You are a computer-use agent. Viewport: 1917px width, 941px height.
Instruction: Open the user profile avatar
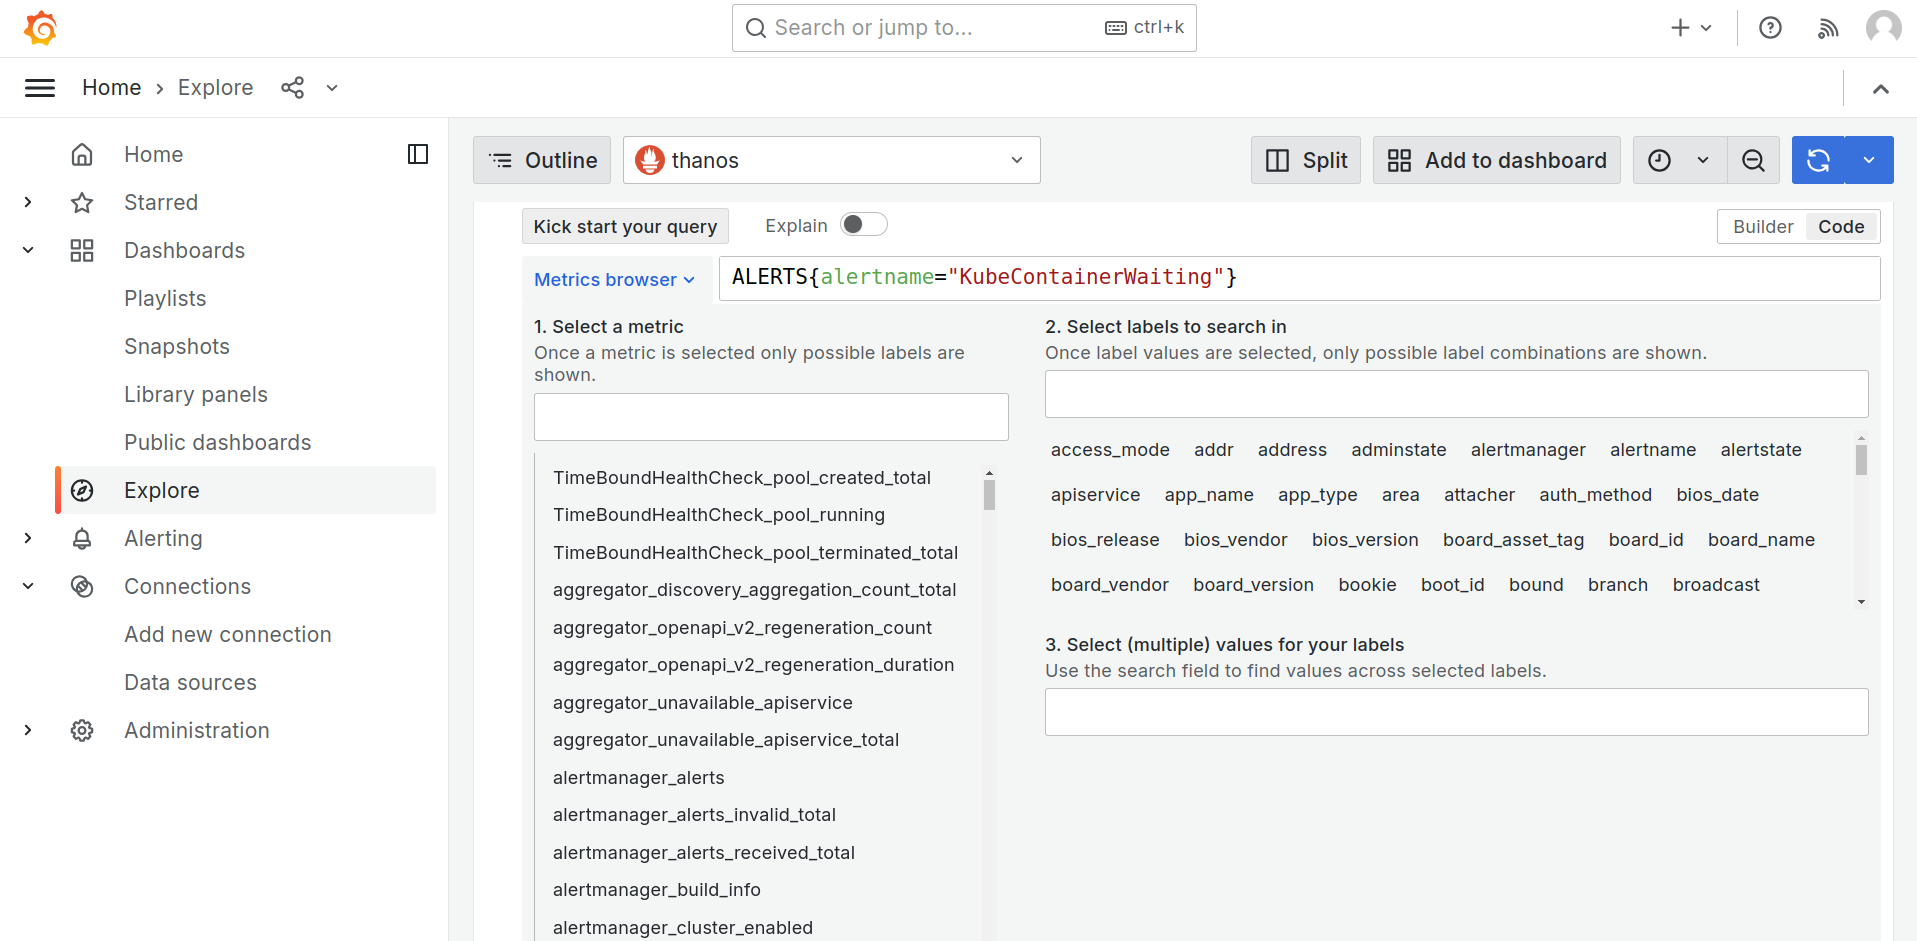click(x=1884, y=28)
